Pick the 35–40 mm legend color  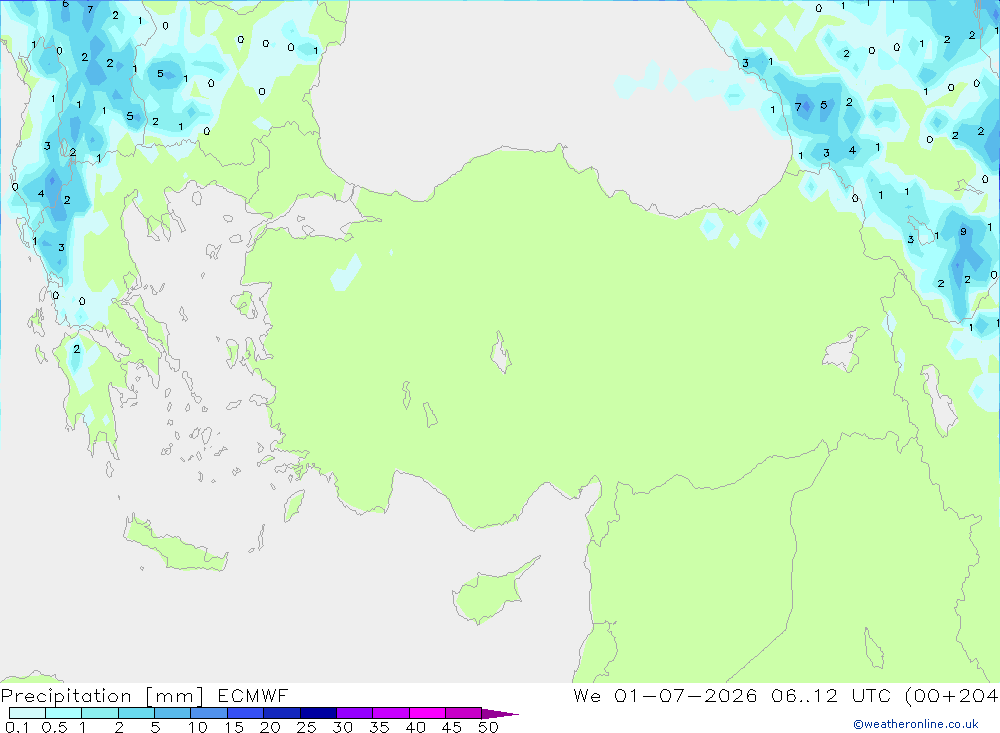pos(390,713)
